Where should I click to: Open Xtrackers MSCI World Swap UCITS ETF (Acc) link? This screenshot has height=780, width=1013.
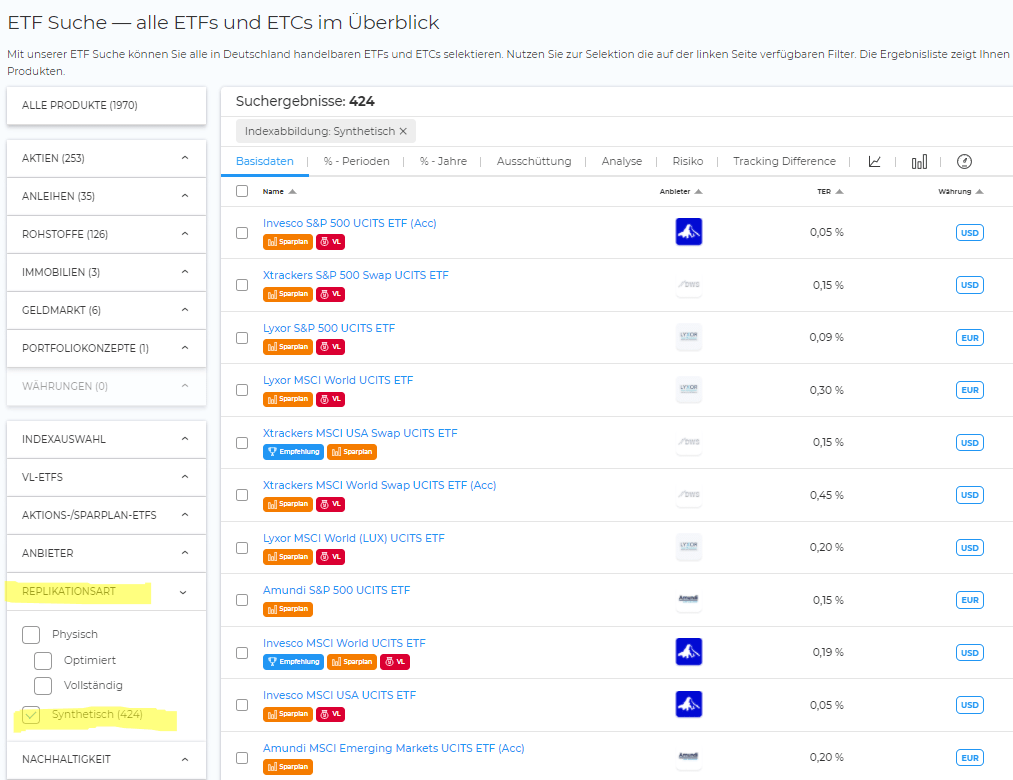point(379,485)
